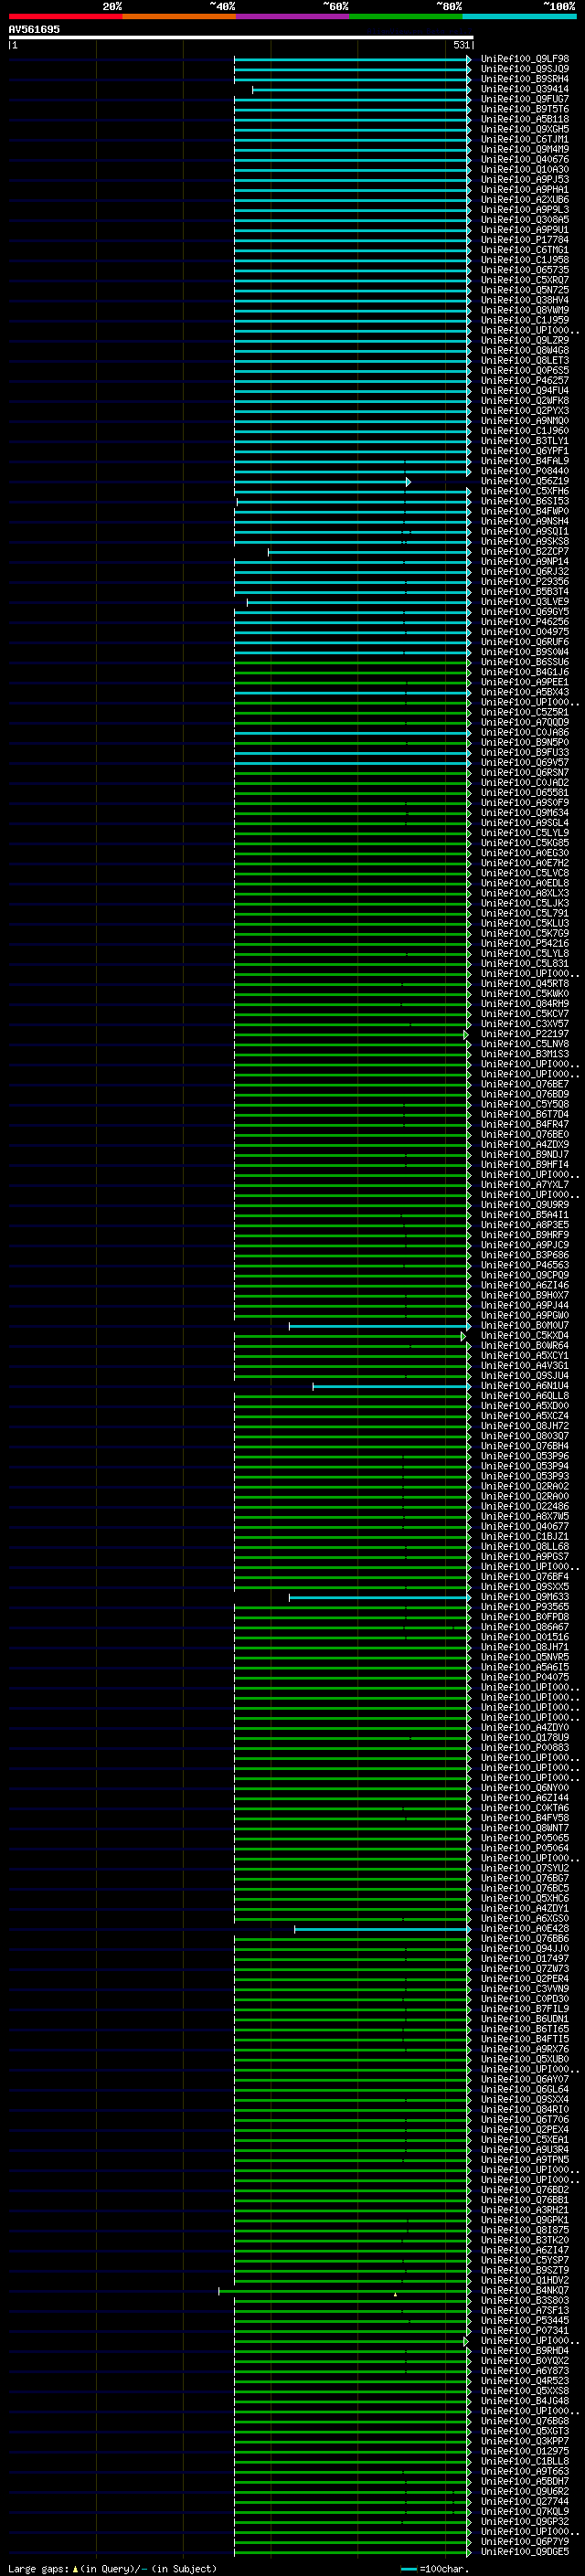The height and width of the screenshot is (2576, 585).
Task: Click the AV561695 query name label
Action: [34, 30]
